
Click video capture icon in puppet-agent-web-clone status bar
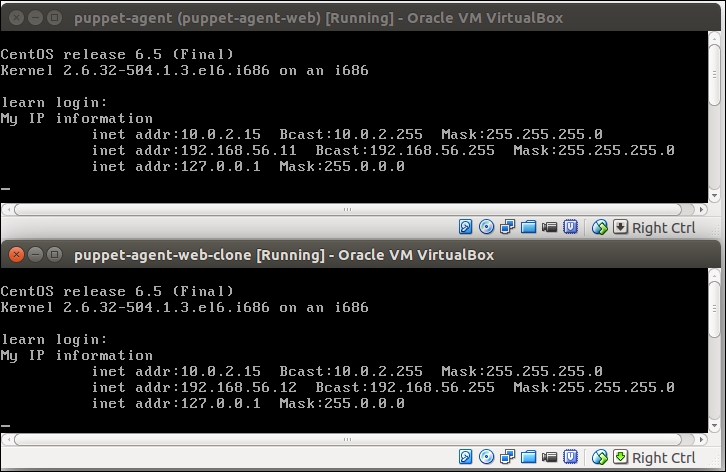click(x=550, y=458)
